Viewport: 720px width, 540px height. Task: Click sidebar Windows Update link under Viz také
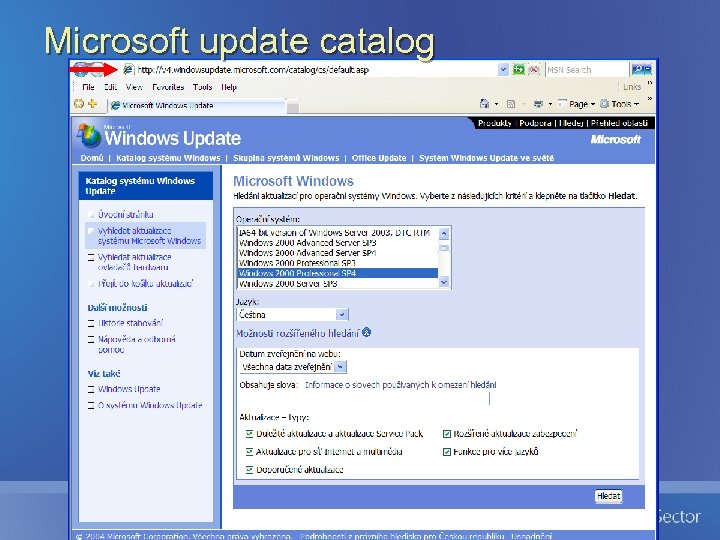click(x=129, y=389)
